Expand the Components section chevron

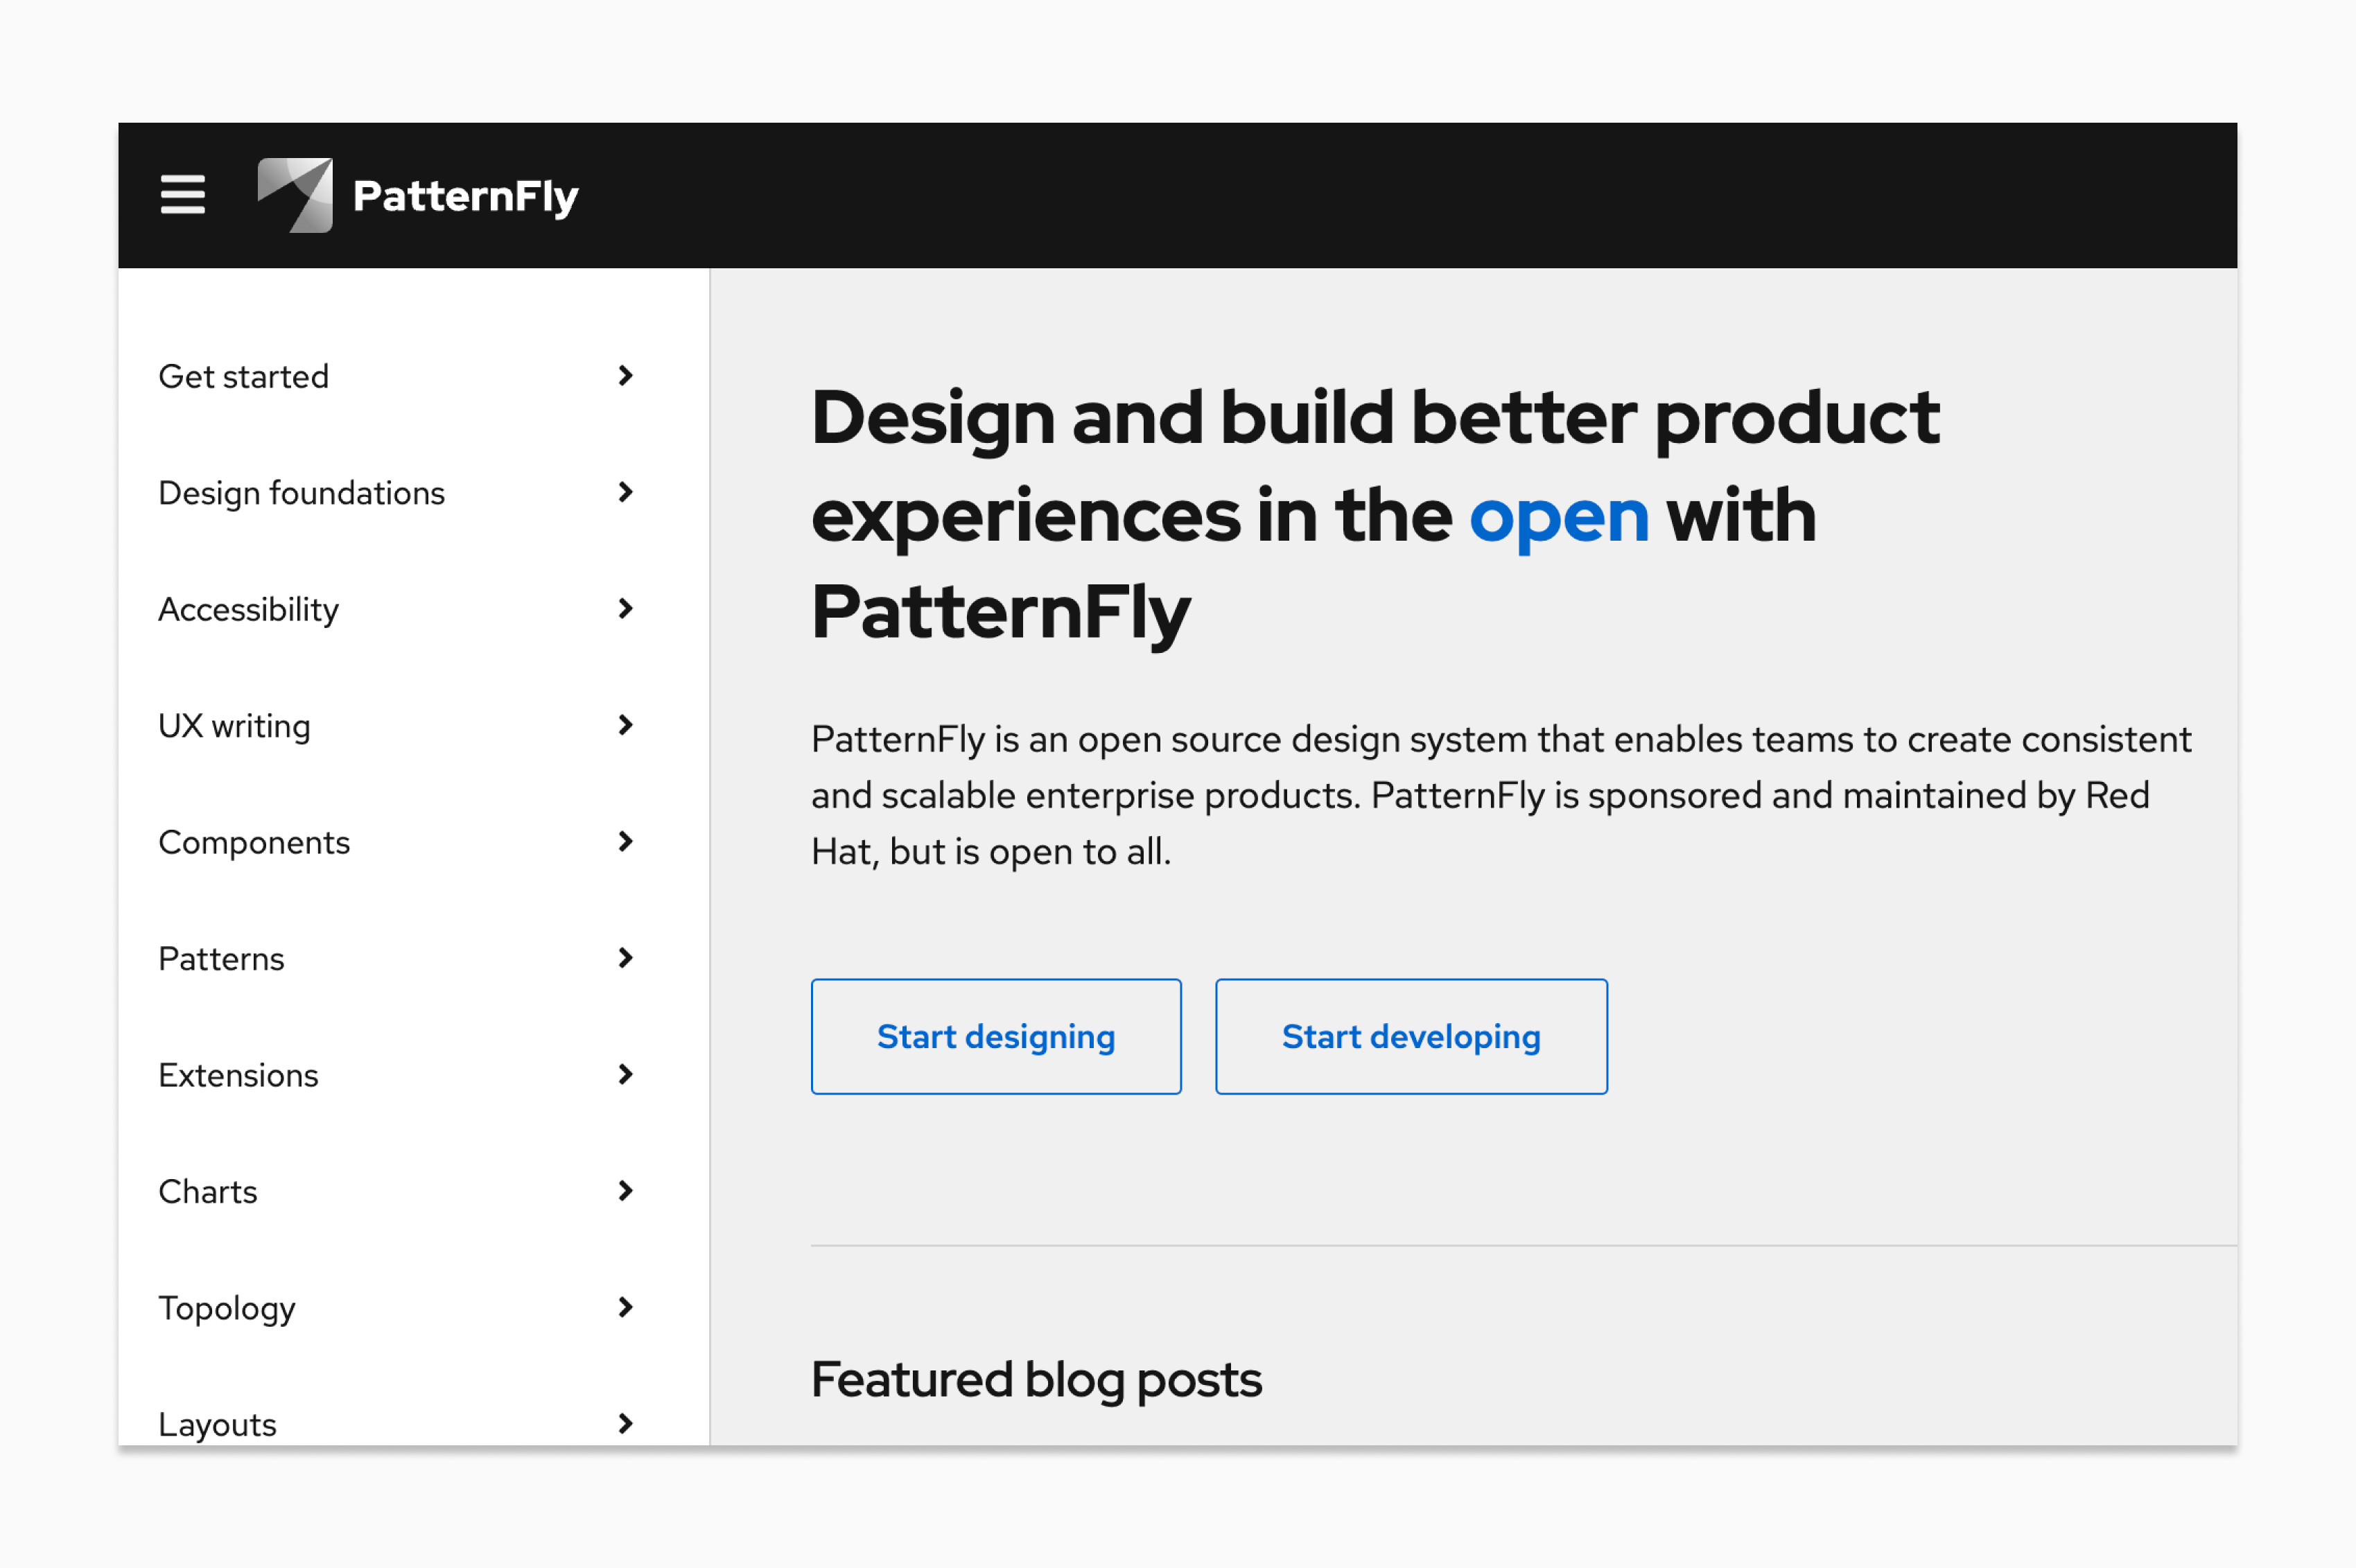tap(625, 842)
